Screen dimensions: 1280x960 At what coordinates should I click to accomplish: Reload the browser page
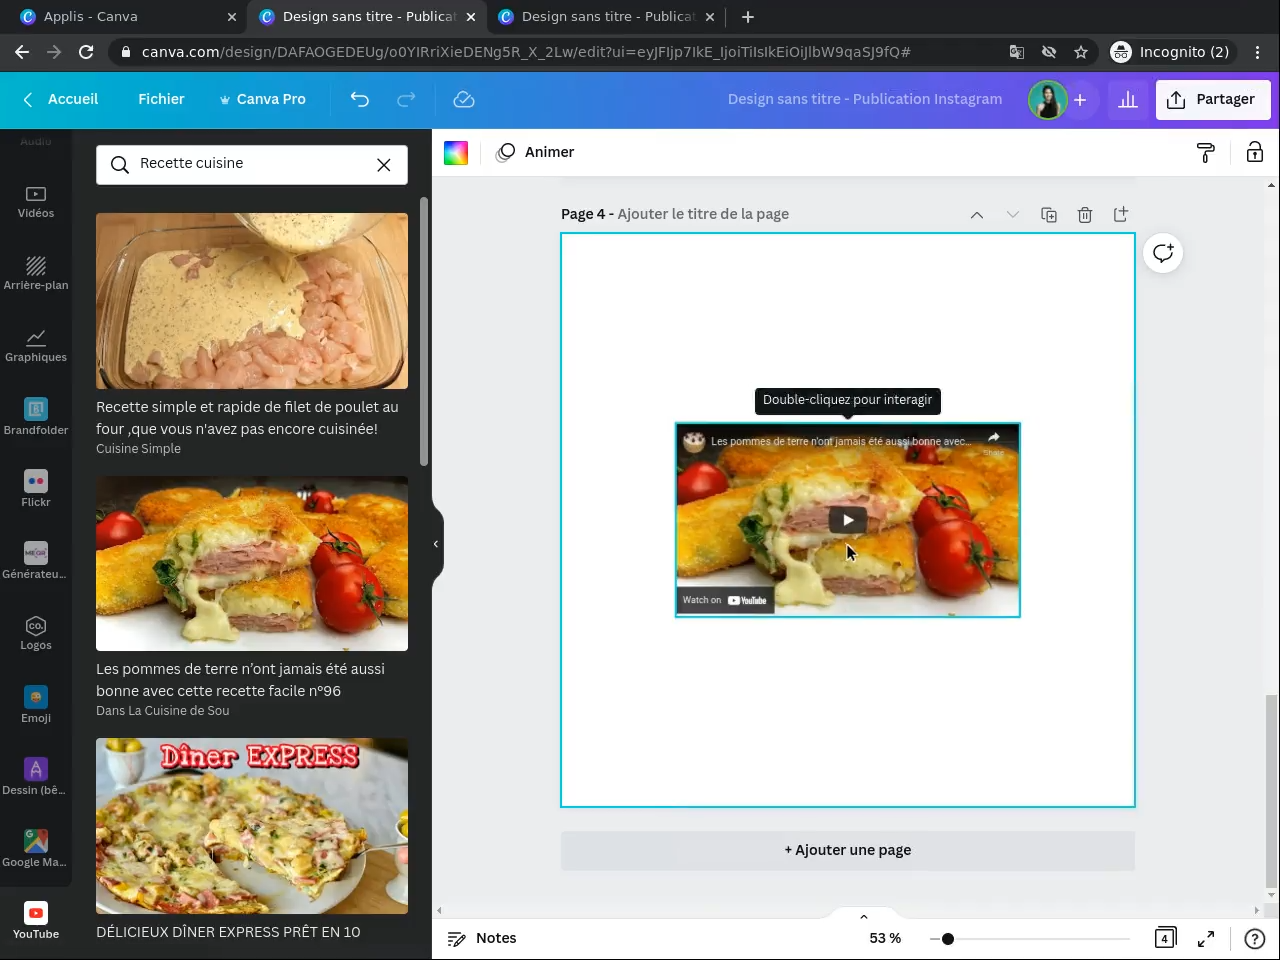(86, 52)
